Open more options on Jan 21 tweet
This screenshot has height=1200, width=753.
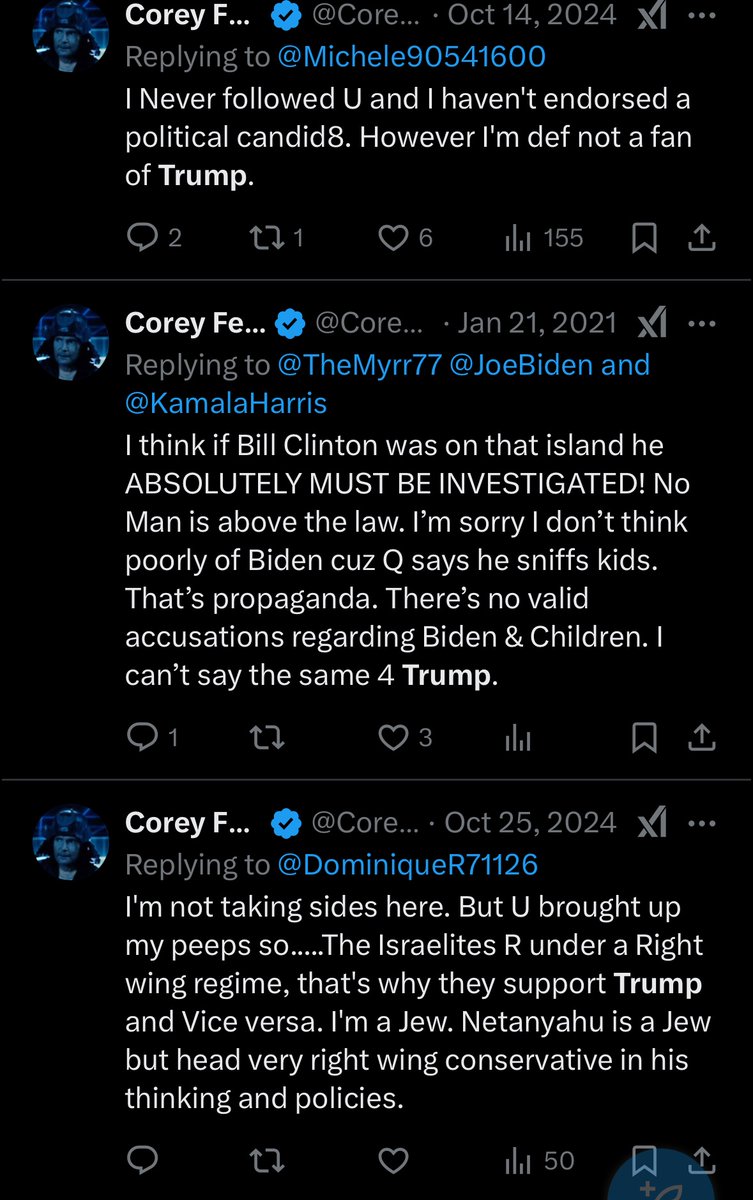point(704,323)
